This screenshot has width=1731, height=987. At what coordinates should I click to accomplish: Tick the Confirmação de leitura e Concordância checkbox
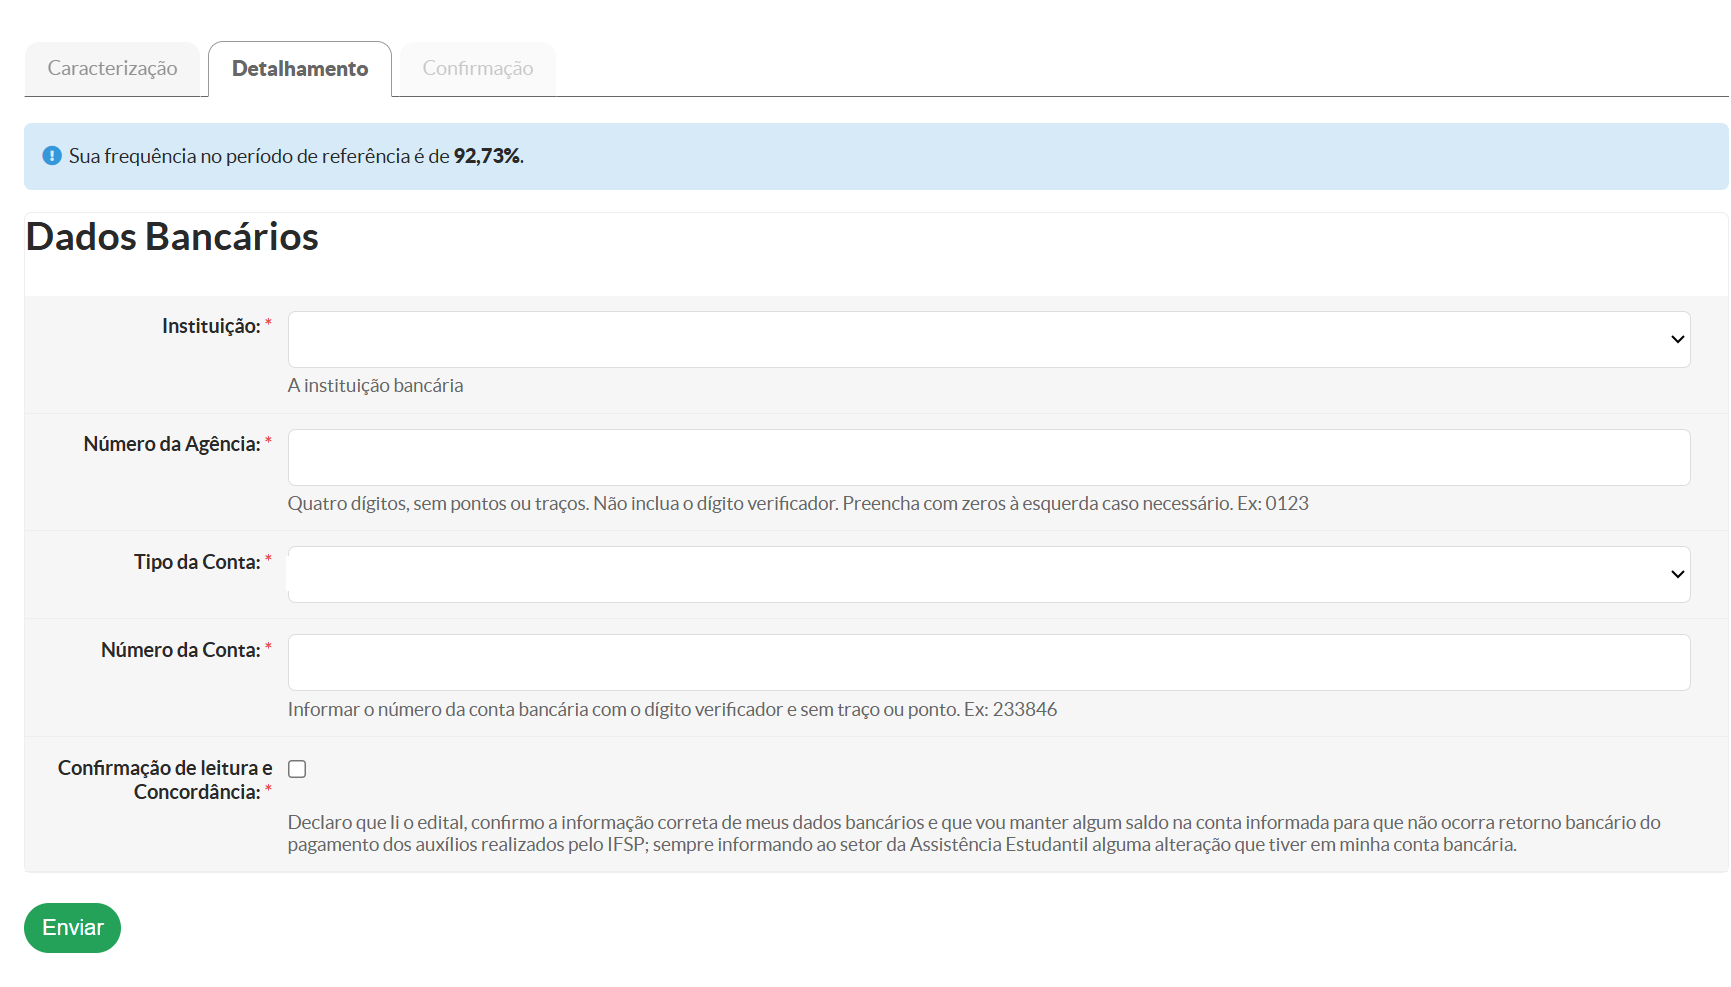click(x=297, y=769)
